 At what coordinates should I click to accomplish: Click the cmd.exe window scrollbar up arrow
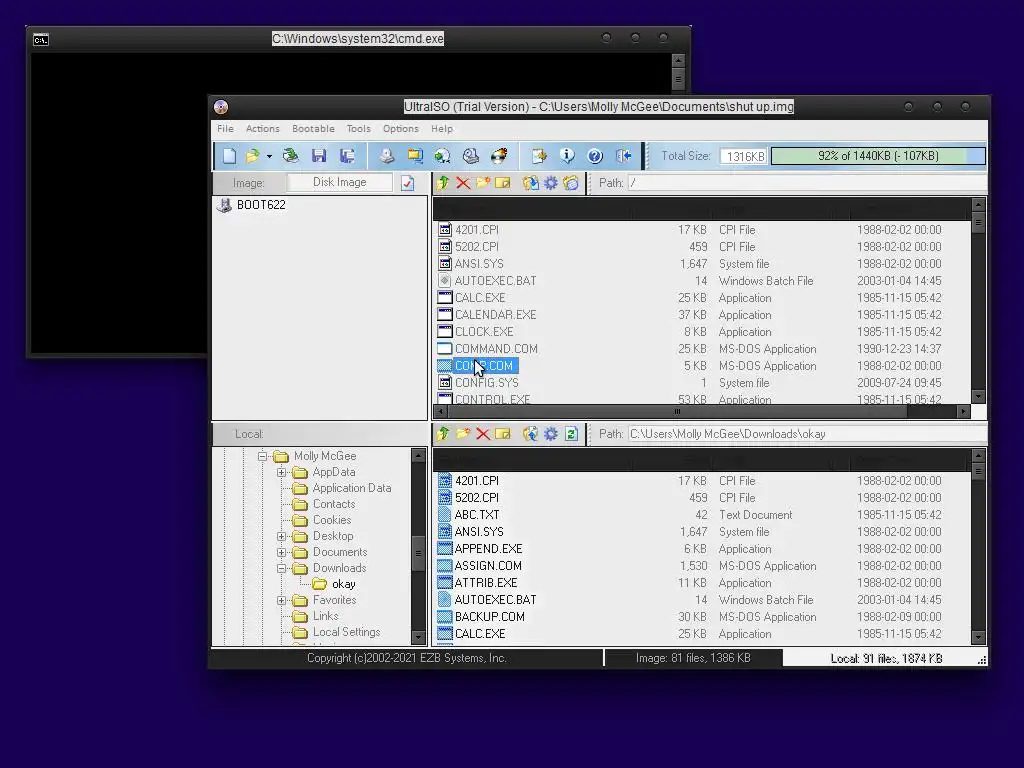(x=678, y=60)
